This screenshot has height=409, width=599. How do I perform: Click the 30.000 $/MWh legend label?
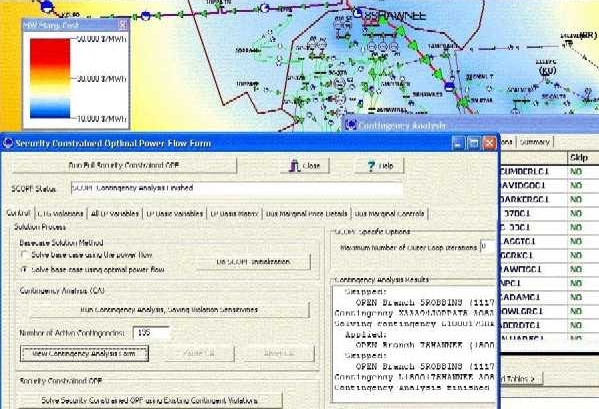102,79
